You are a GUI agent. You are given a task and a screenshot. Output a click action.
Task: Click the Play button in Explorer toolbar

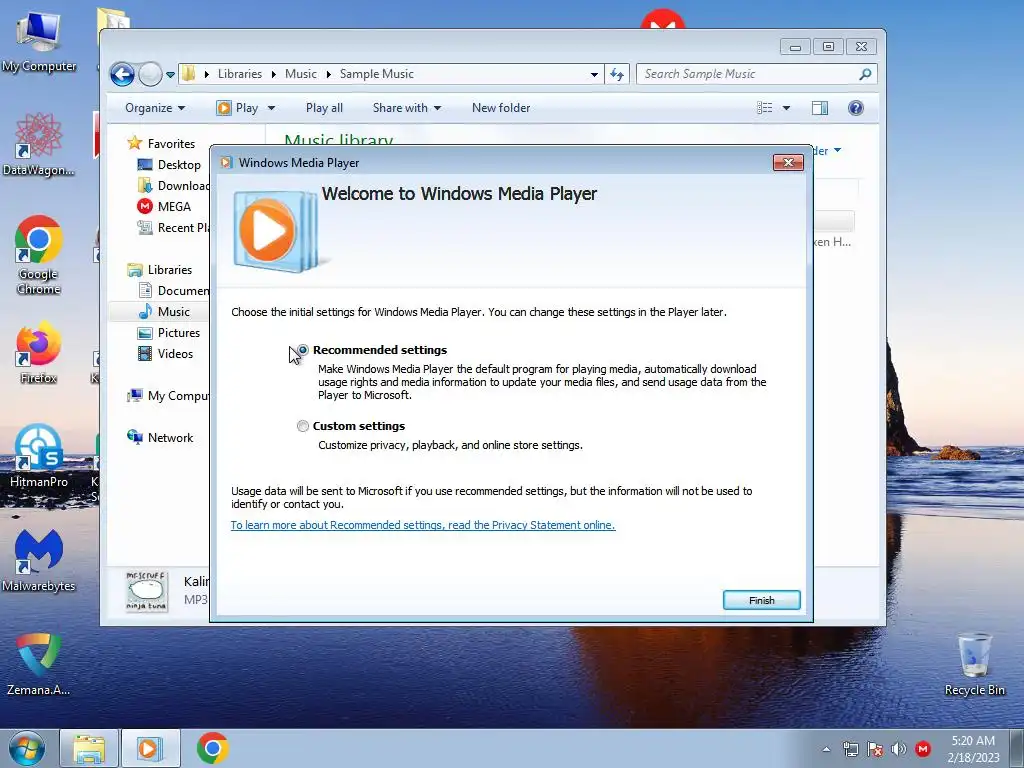[238, 108]
